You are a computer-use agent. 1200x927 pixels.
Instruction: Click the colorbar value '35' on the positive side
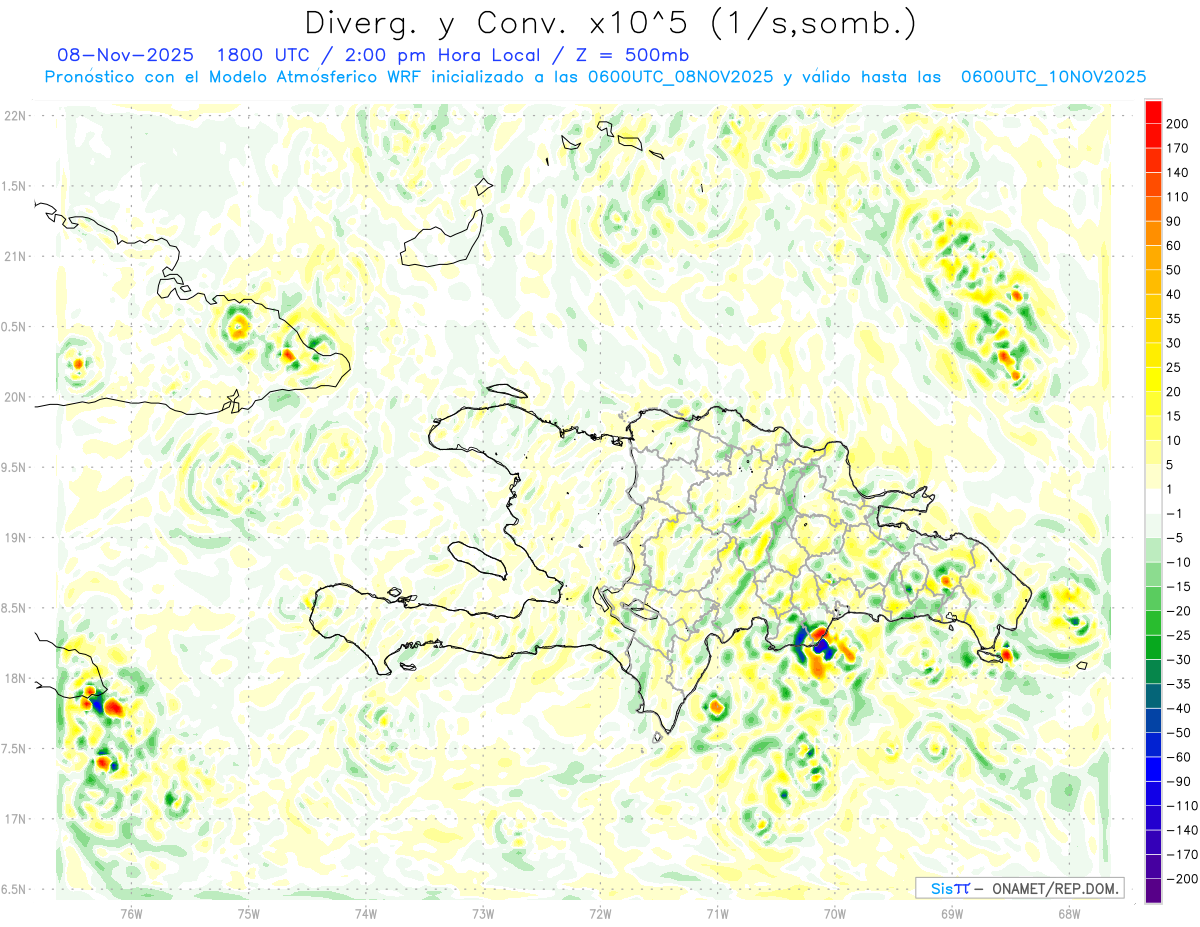coord(1175,319)
